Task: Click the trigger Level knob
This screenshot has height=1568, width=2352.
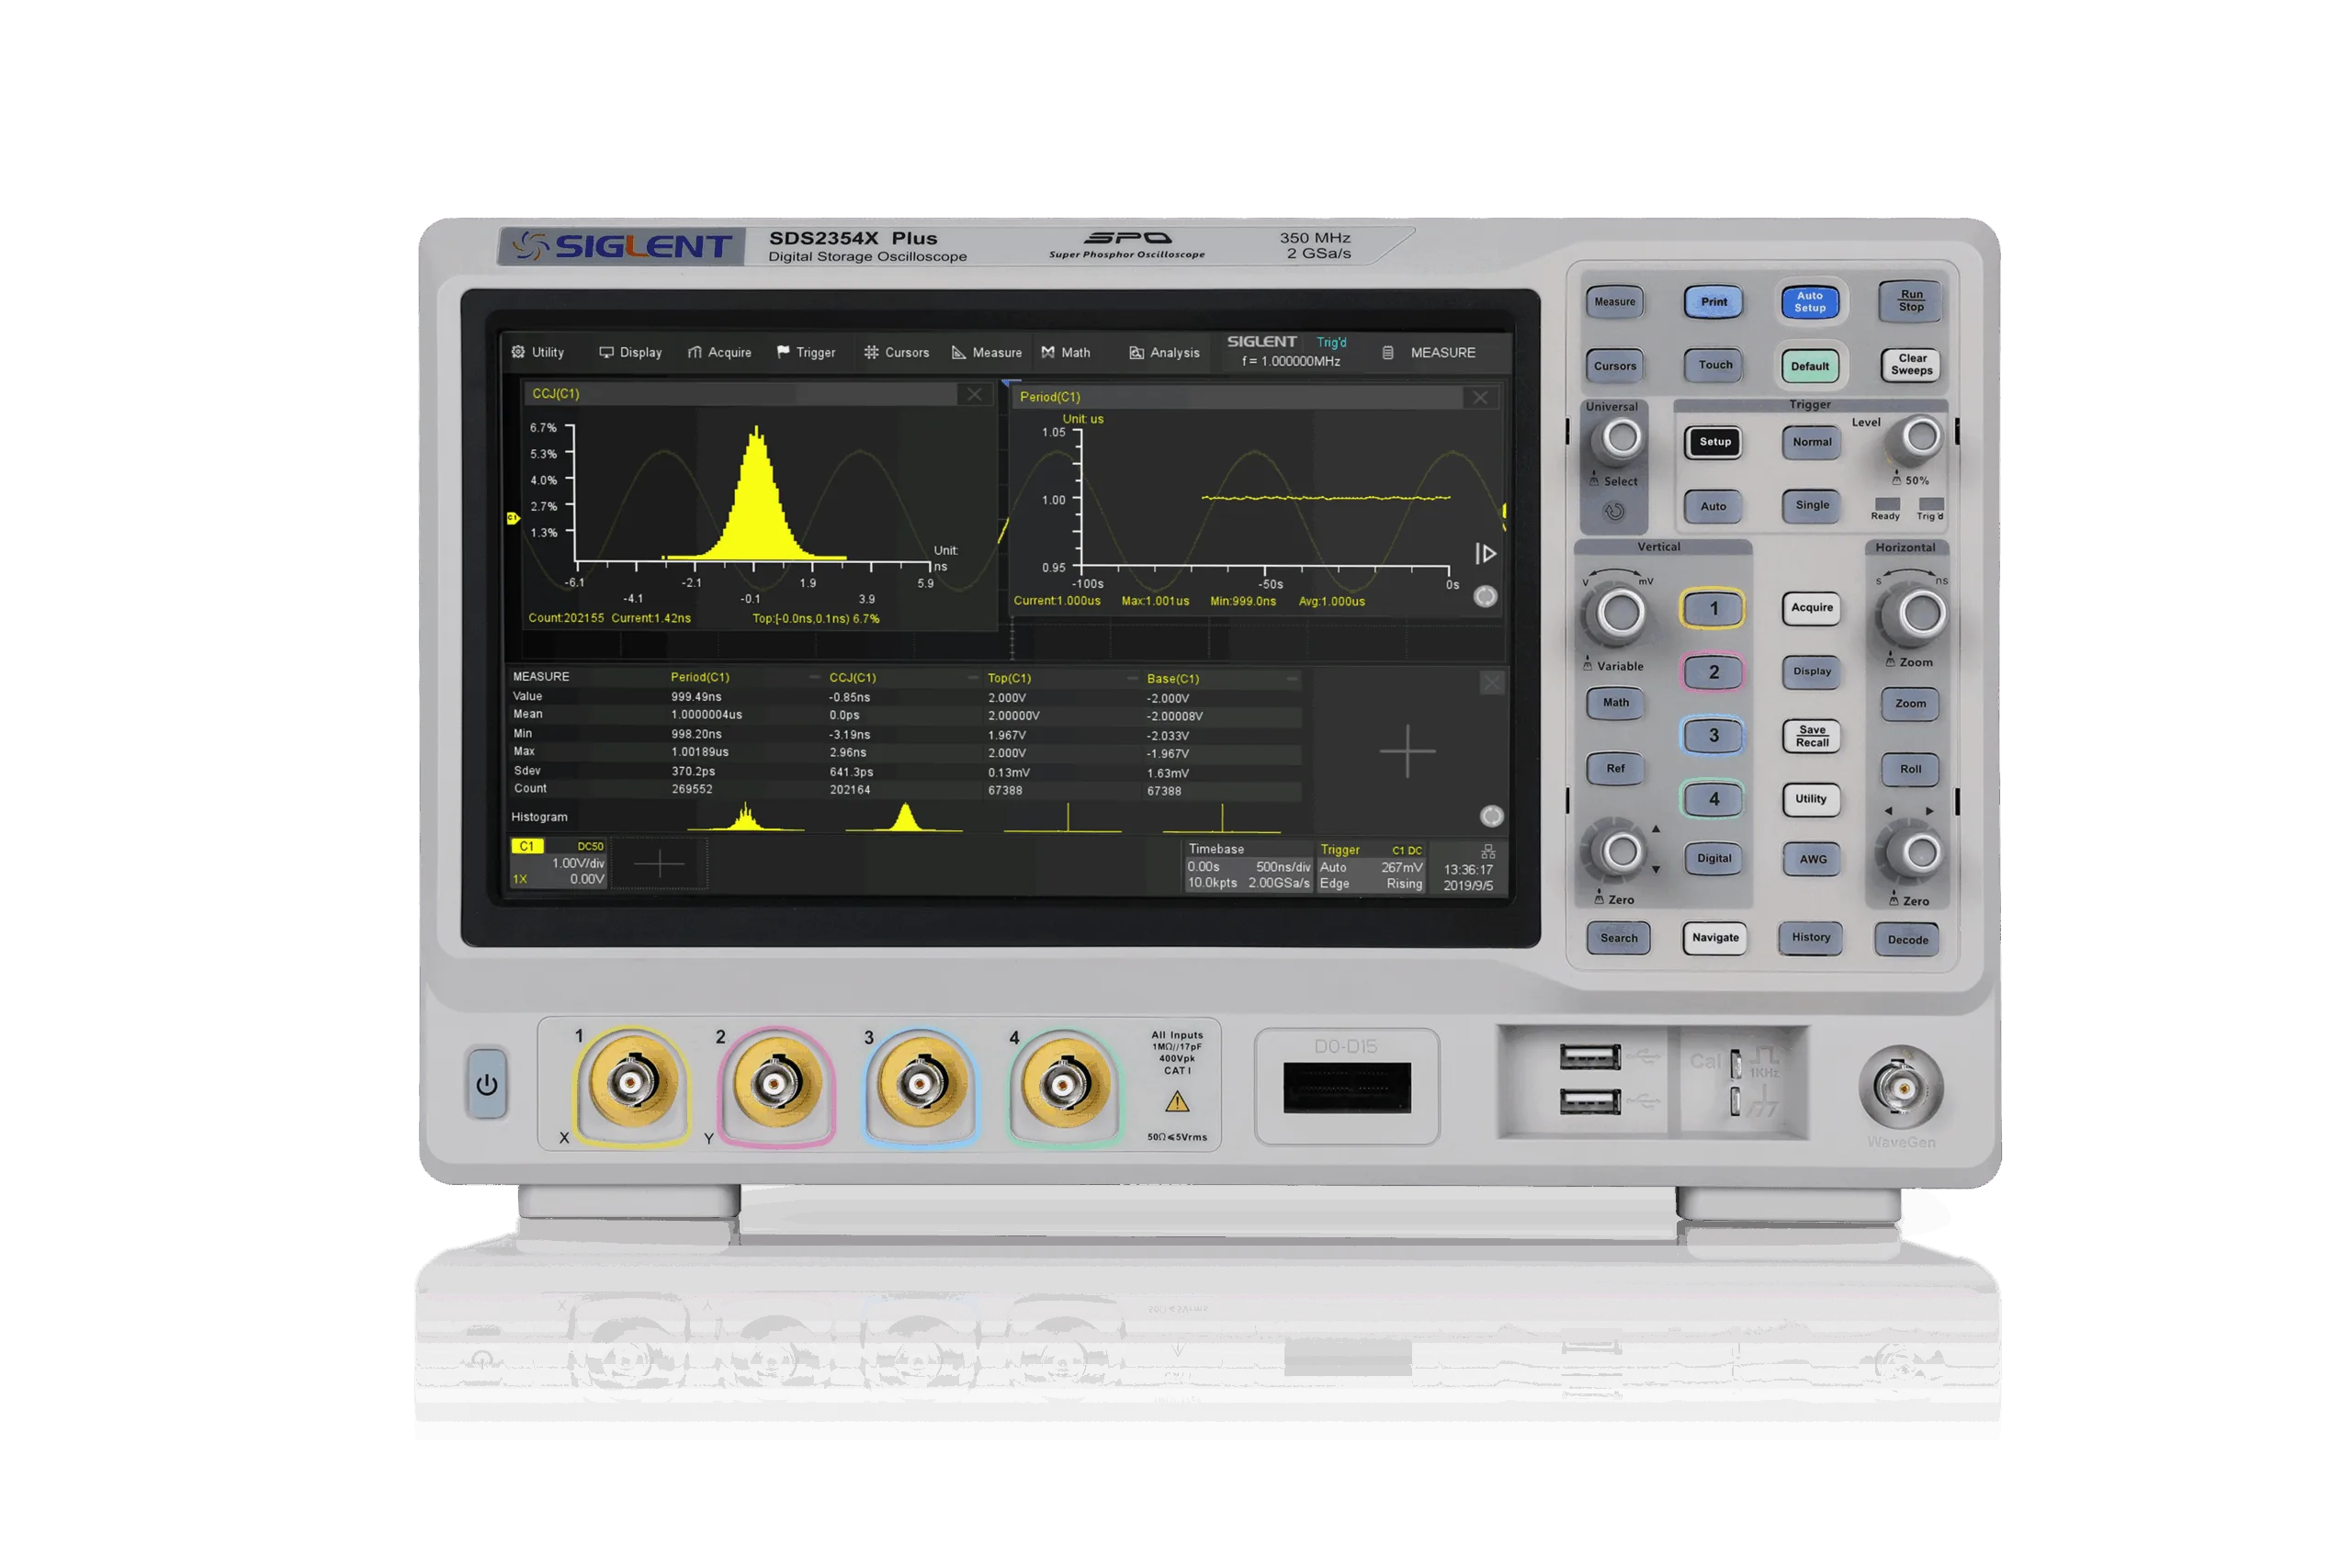Action: tap(1919, 438)
